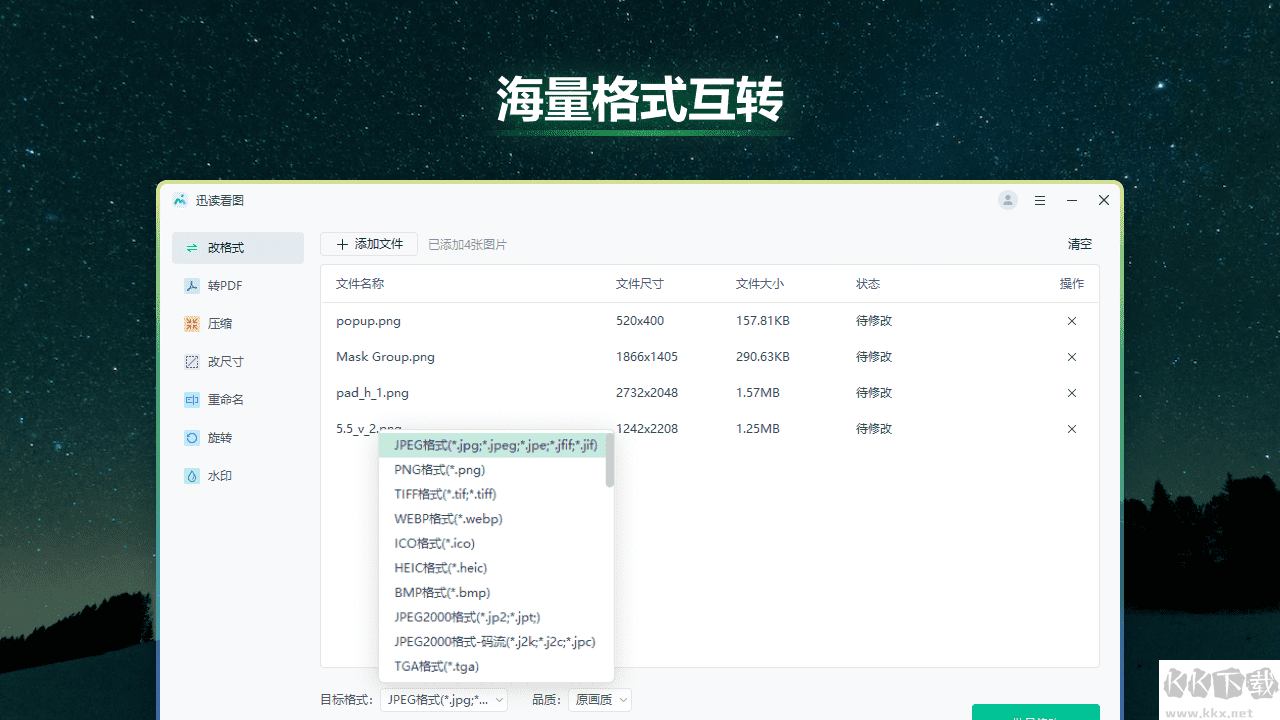Click the user account icon
The height and width of the screenshot is (720, 1280).
pyautogui.click(x=1007, y=200)
